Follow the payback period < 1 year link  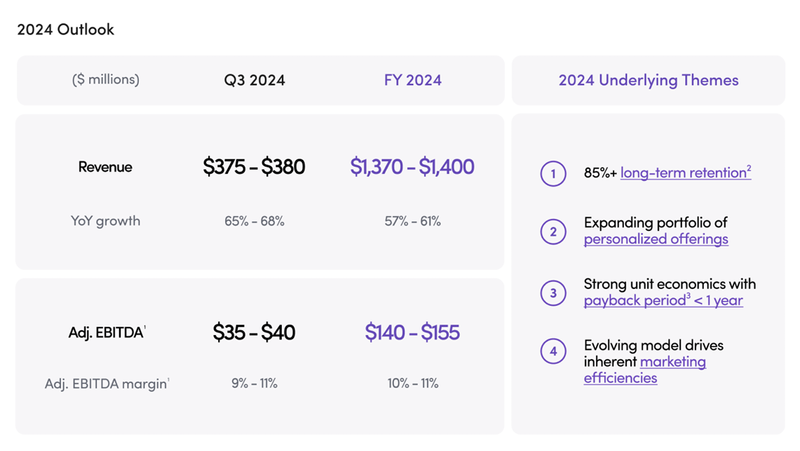point(663,301)
